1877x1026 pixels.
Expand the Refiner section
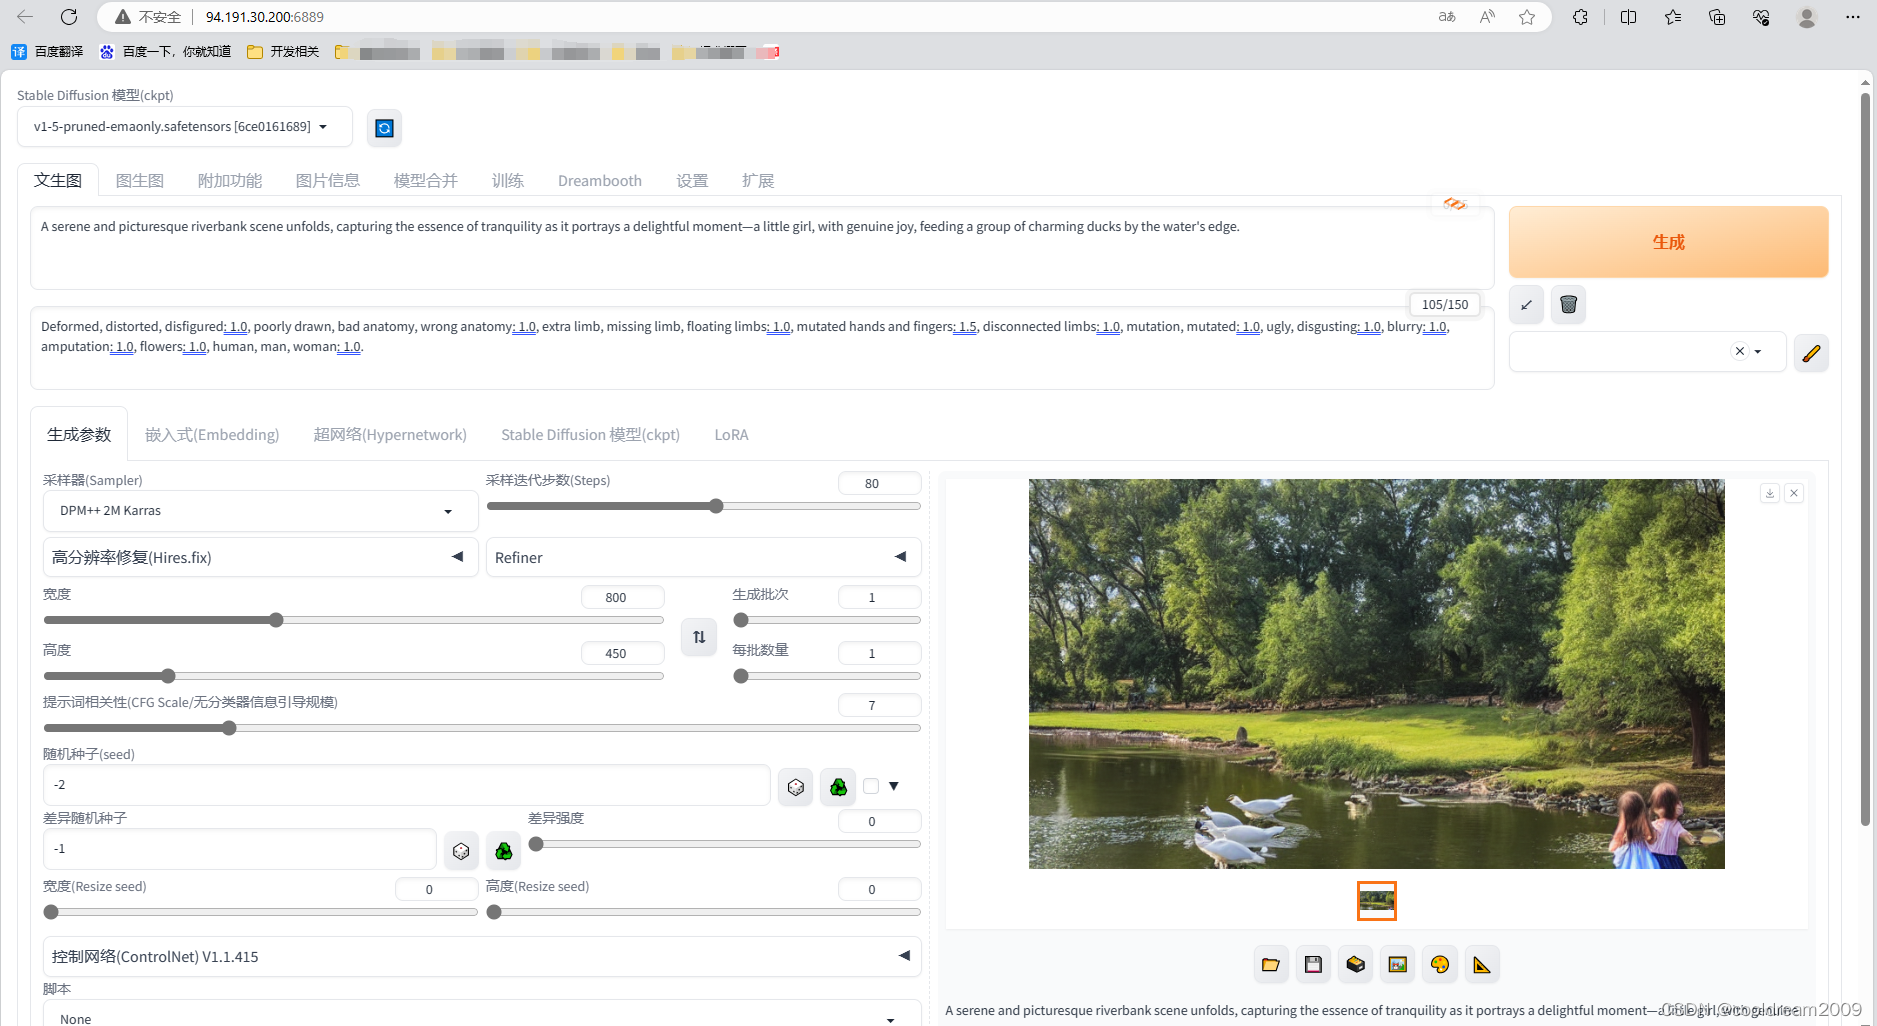703,557
